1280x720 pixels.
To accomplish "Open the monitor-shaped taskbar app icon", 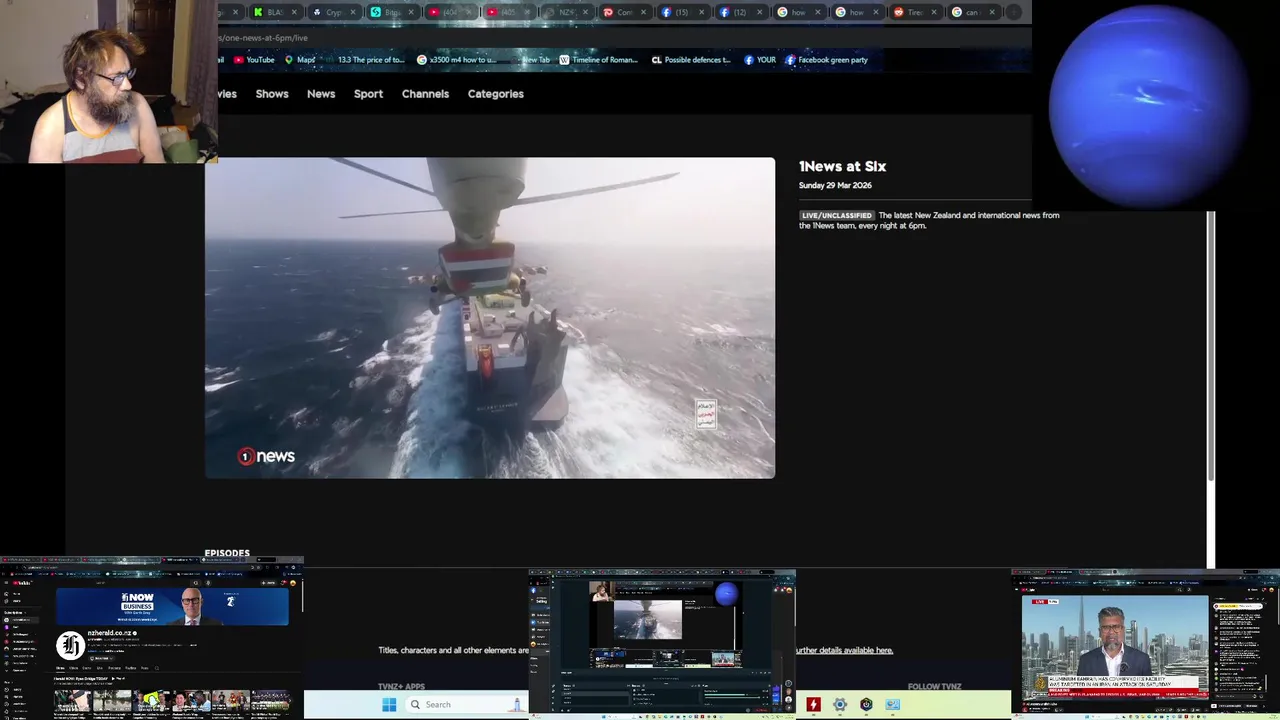I will (892, 705).
